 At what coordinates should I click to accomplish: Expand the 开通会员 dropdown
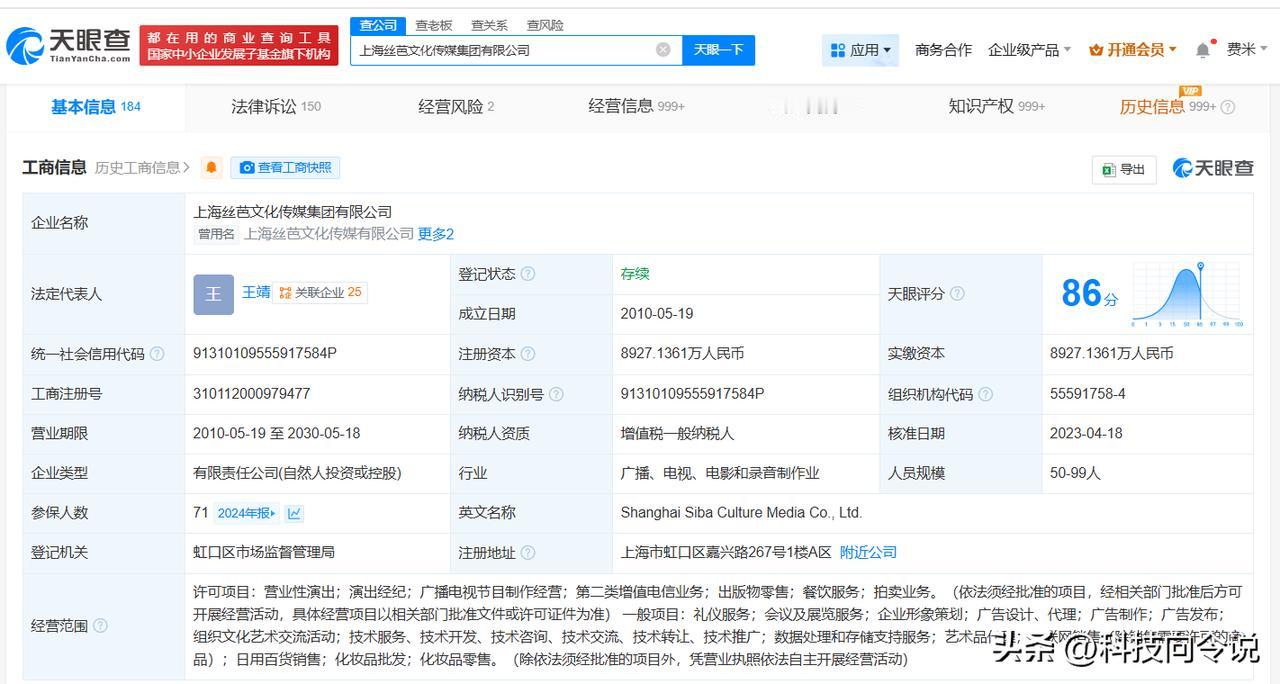point(1132,50)
